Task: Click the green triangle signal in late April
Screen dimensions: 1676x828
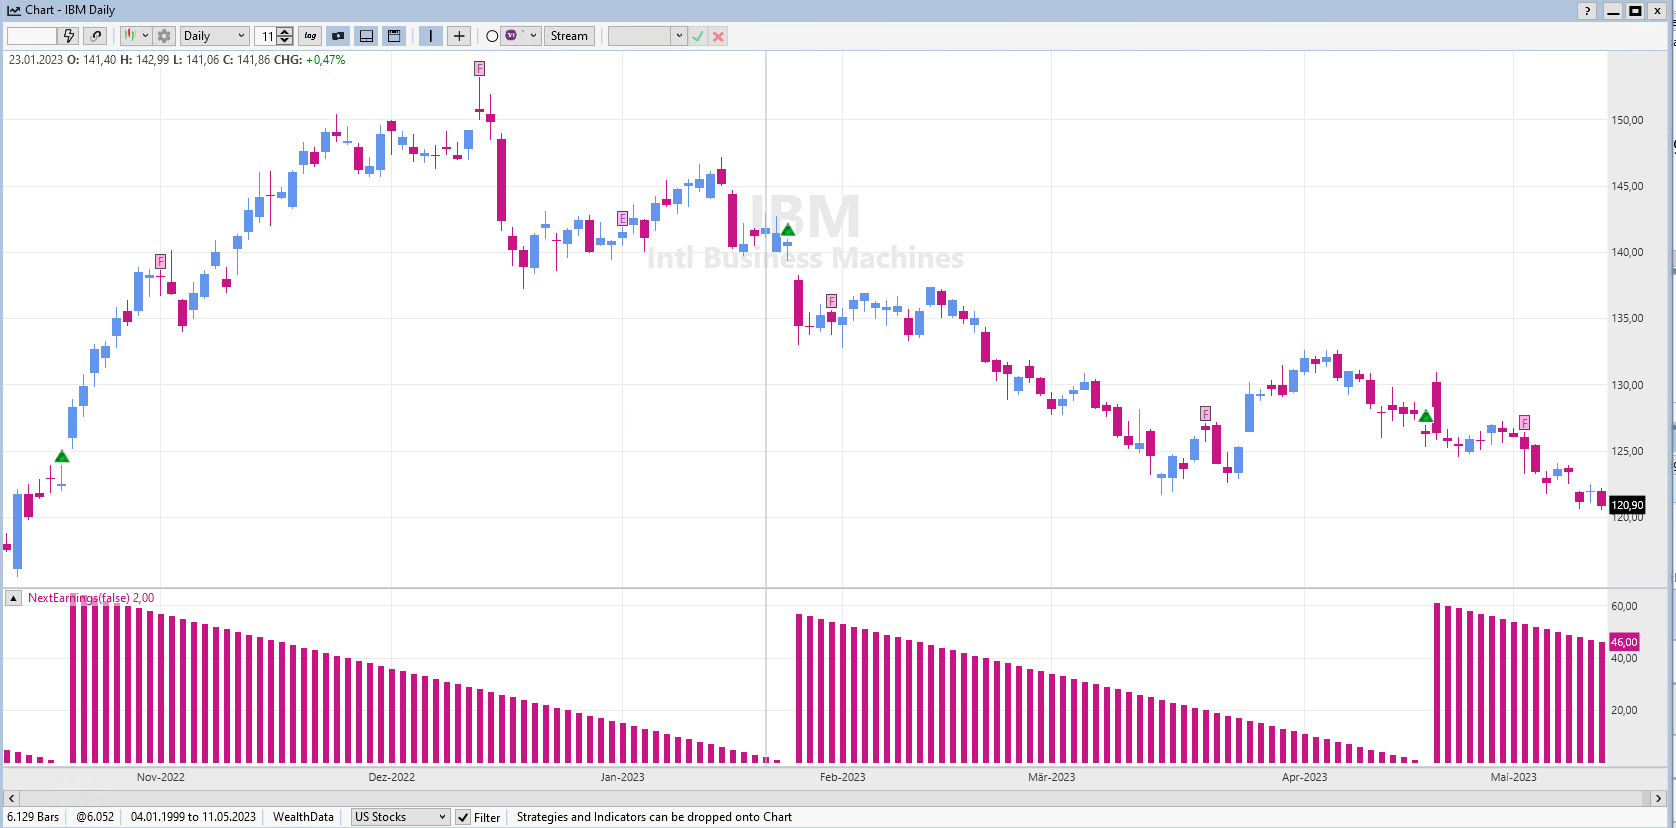Action: point(1426,416)
